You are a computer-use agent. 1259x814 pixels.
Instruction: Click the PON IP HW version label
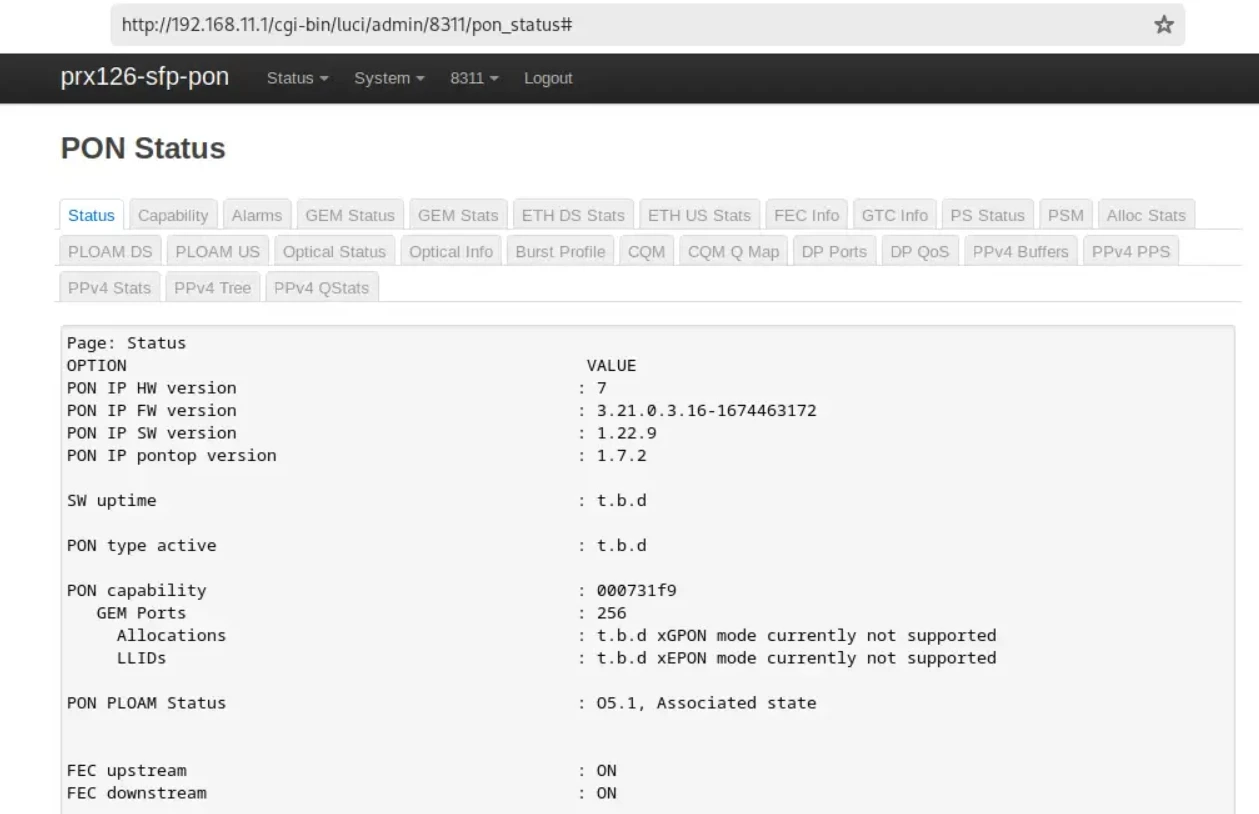(152, 388)
